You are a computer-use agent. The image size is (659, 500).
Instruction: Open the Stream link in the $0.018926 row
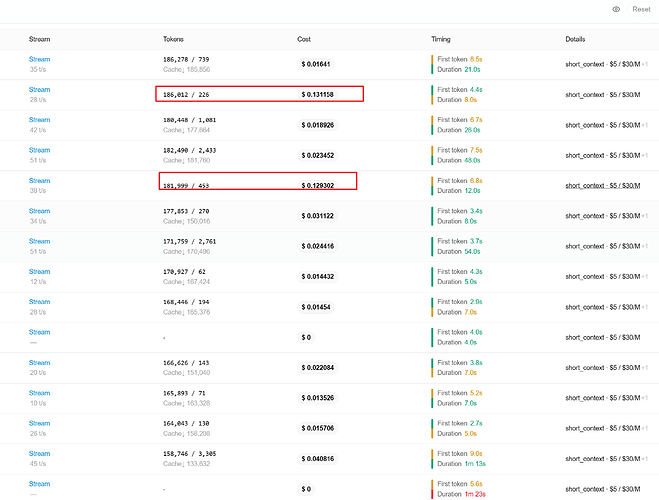[40, 120]
